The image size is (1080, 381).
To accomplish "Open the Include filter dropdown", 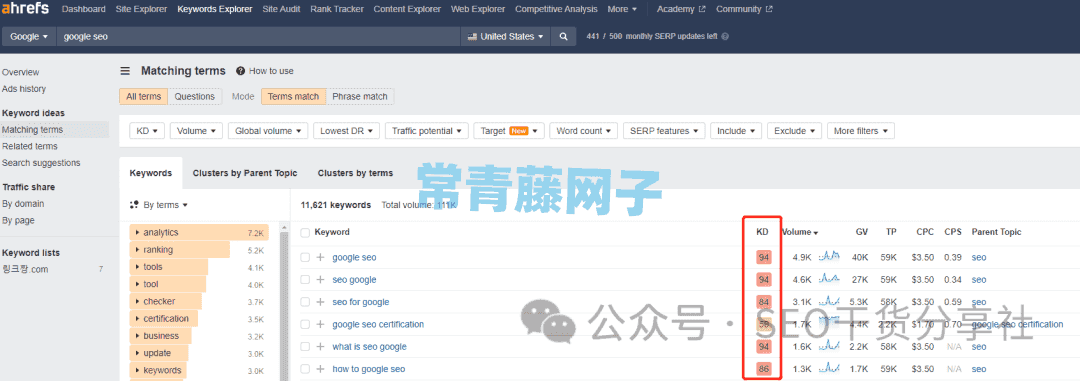I will (737, 131).
